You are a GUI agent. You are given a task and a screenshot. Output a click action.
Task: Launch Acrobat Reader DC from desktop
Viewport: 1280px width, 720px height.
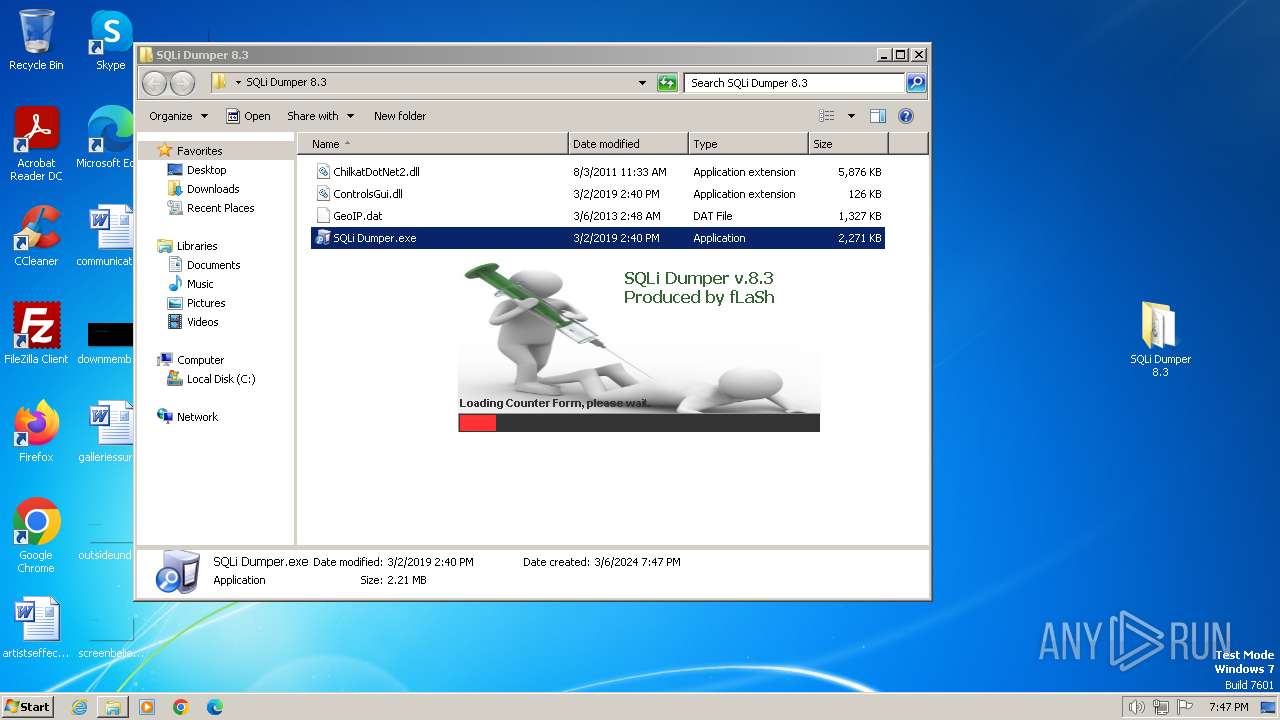click(x=36, y=144)
